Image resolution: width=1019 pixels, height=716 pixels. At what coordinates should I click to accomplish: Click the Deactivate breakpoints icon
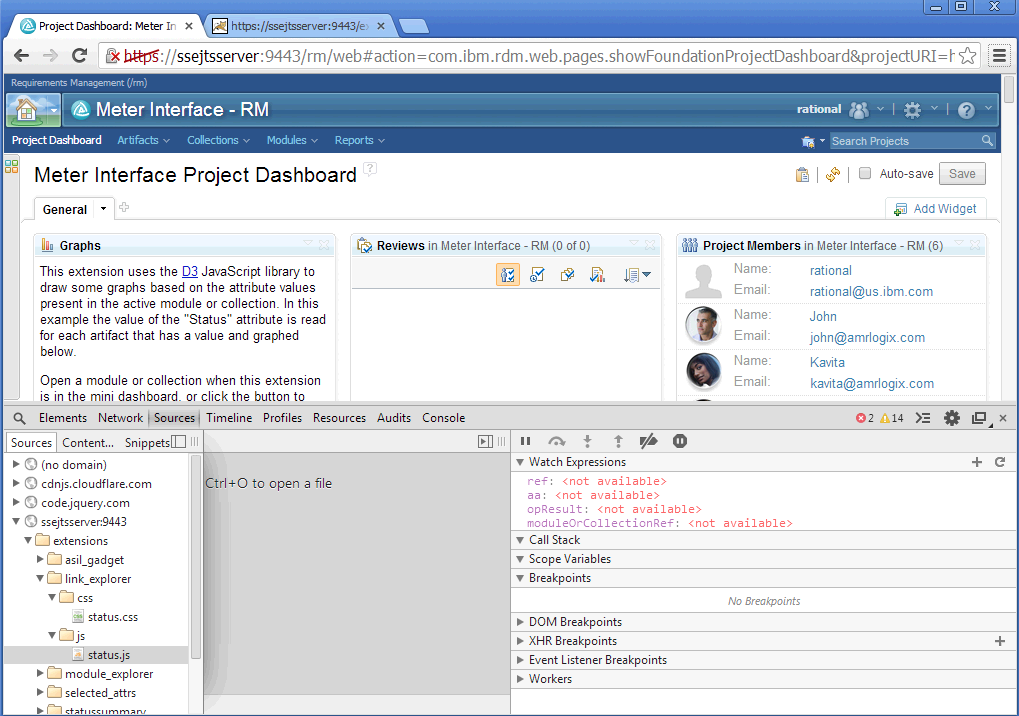(648, 441)
